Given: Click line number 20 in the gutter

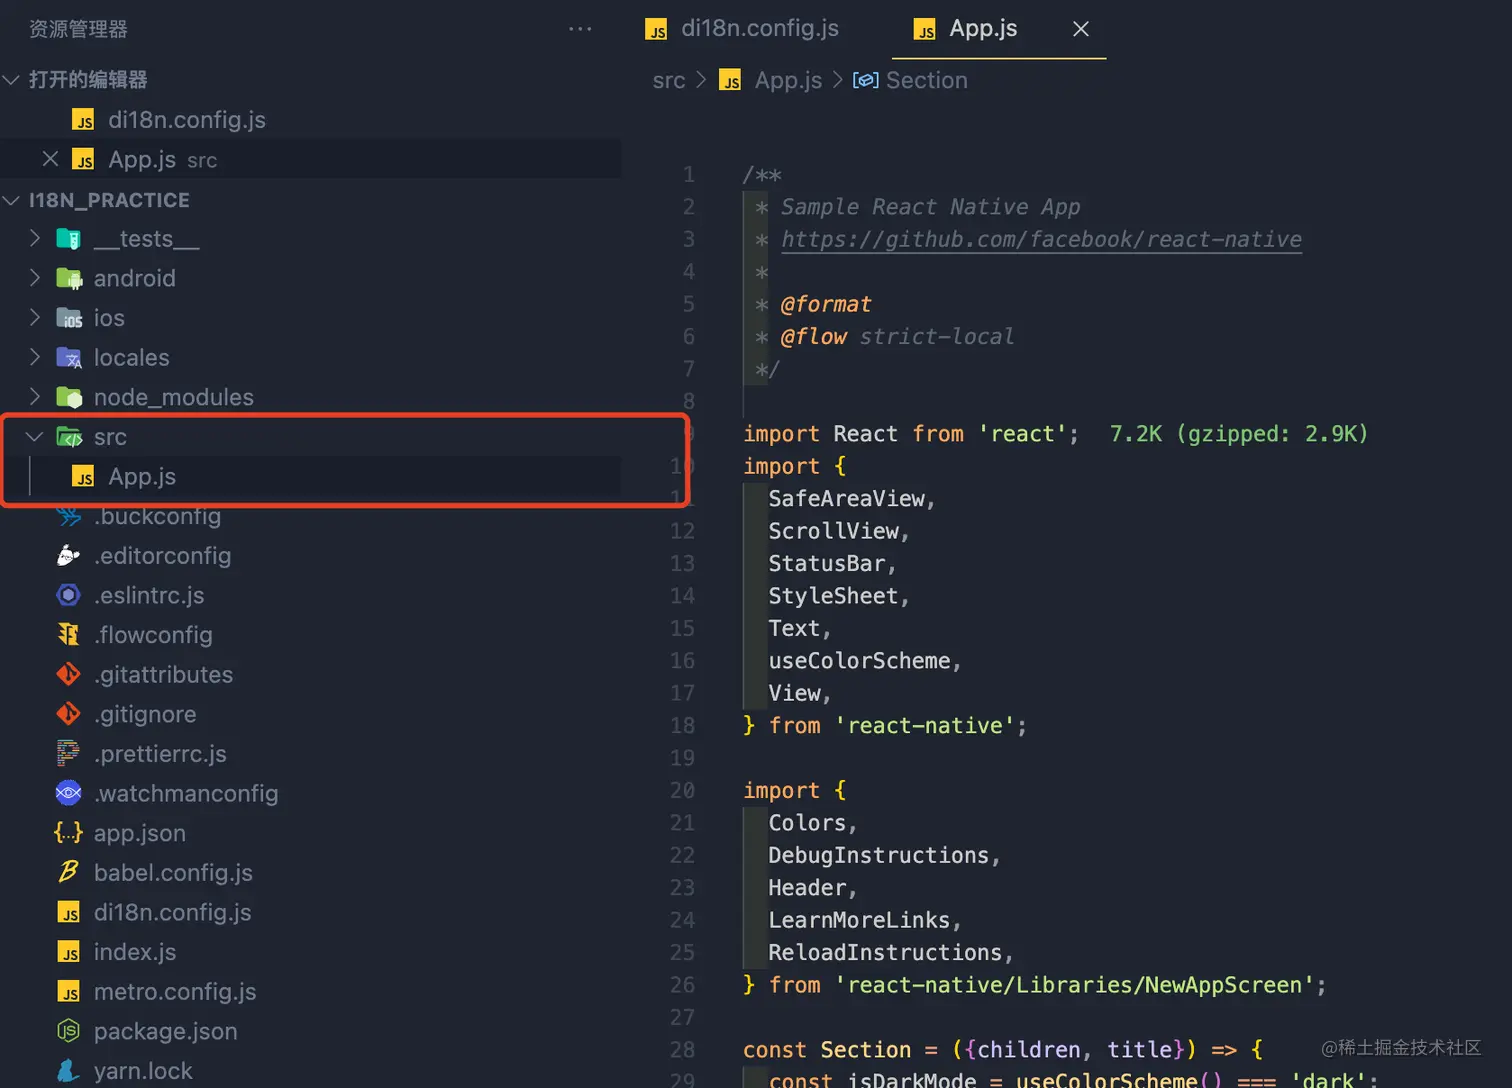Looking at the screenshot, I should pos(682,790).
